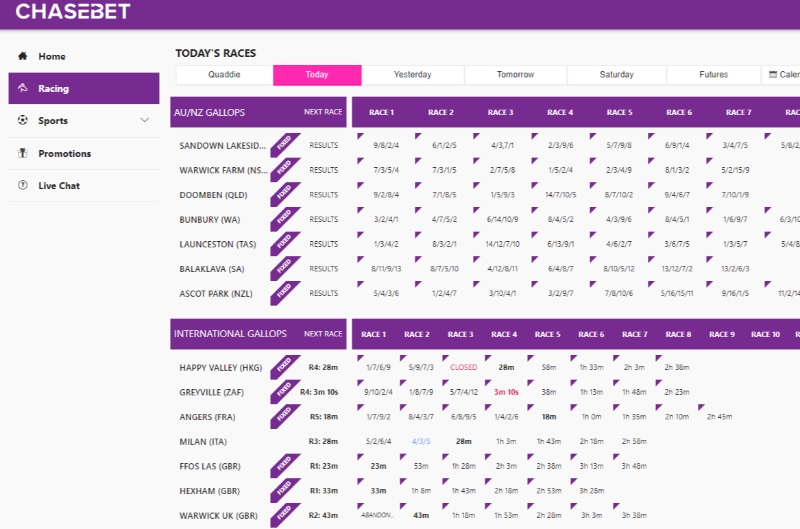Image resolution: width=800 pixels, height=529 pixels.
Task: Open Balaklava Race 6 result 13/12/7/2
Action: pos(677,268)
